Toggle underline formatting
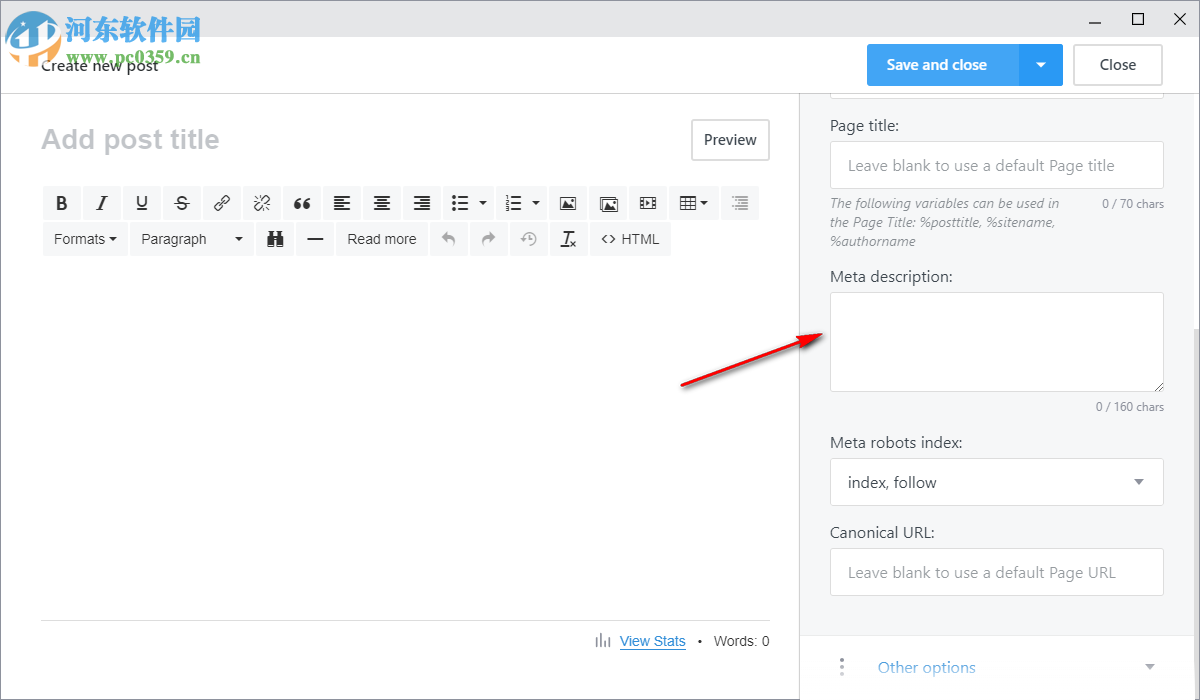The width and height of the screenshot is (1200, 700). tap(142, 203)
